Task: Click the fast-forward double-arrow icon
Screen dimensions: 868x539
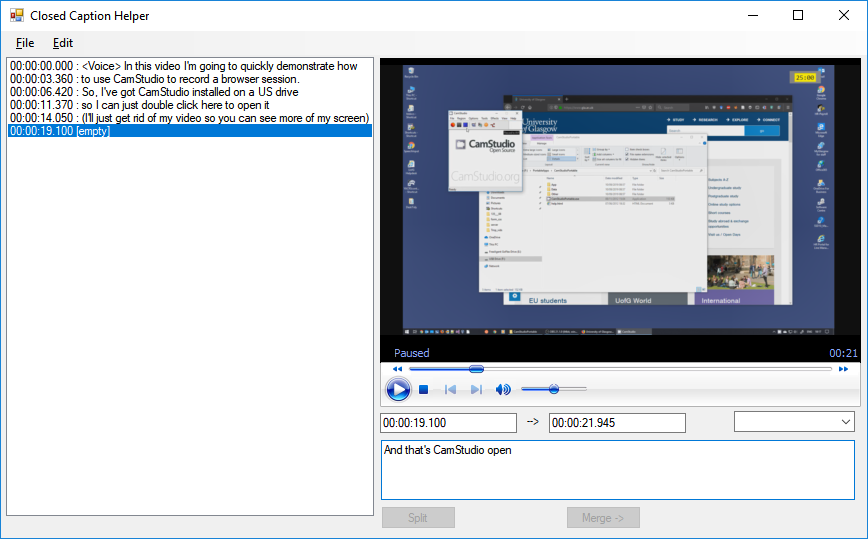Action: (843, 369)
